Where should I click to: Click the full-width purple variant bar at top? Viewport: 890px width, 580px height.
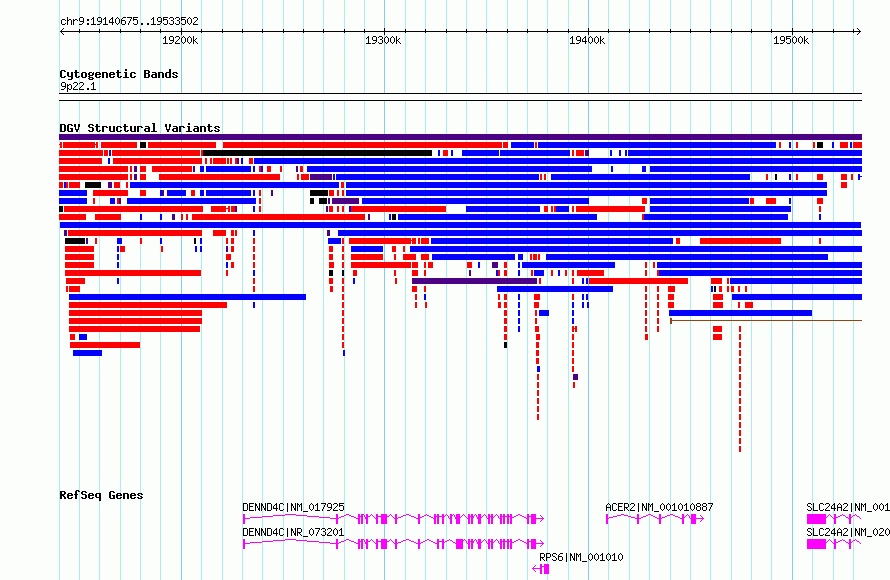coord(460,137)
